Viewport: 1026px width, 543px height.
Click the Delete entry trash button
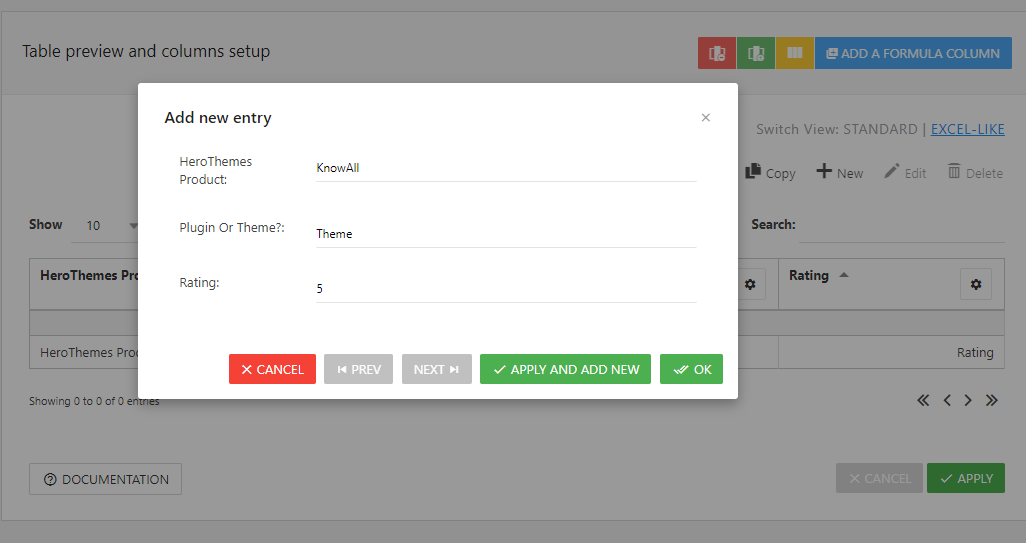coord(975,173)
